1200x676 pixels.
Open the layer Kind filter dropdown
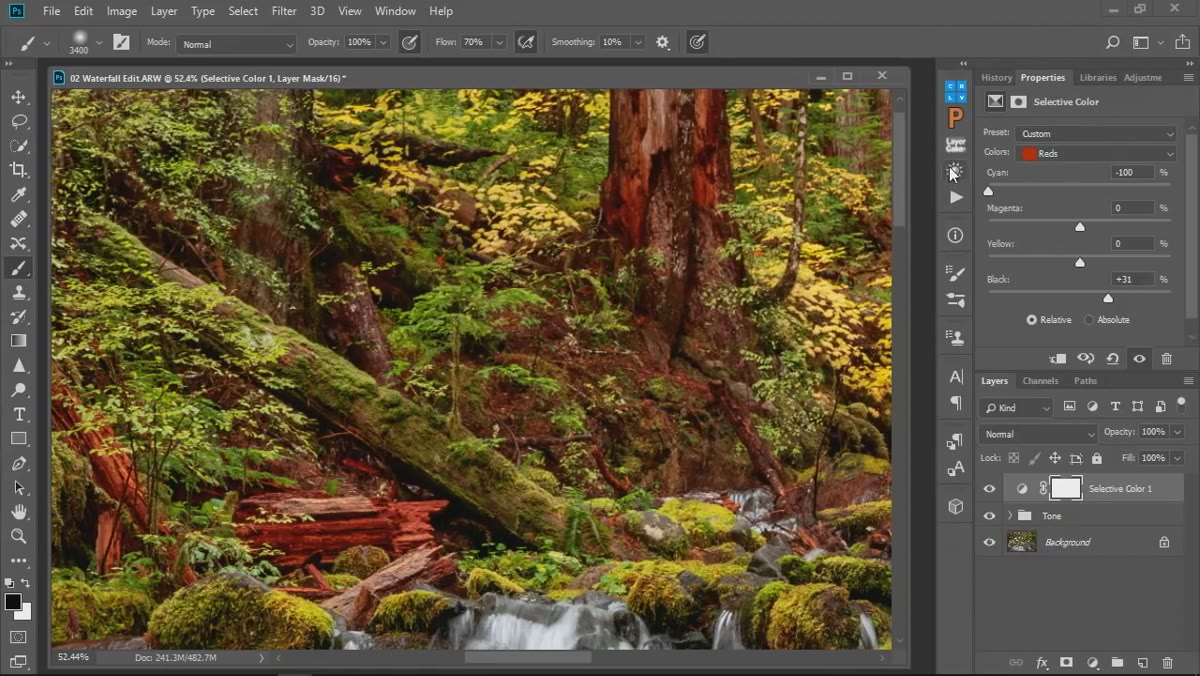[1017, 408]
